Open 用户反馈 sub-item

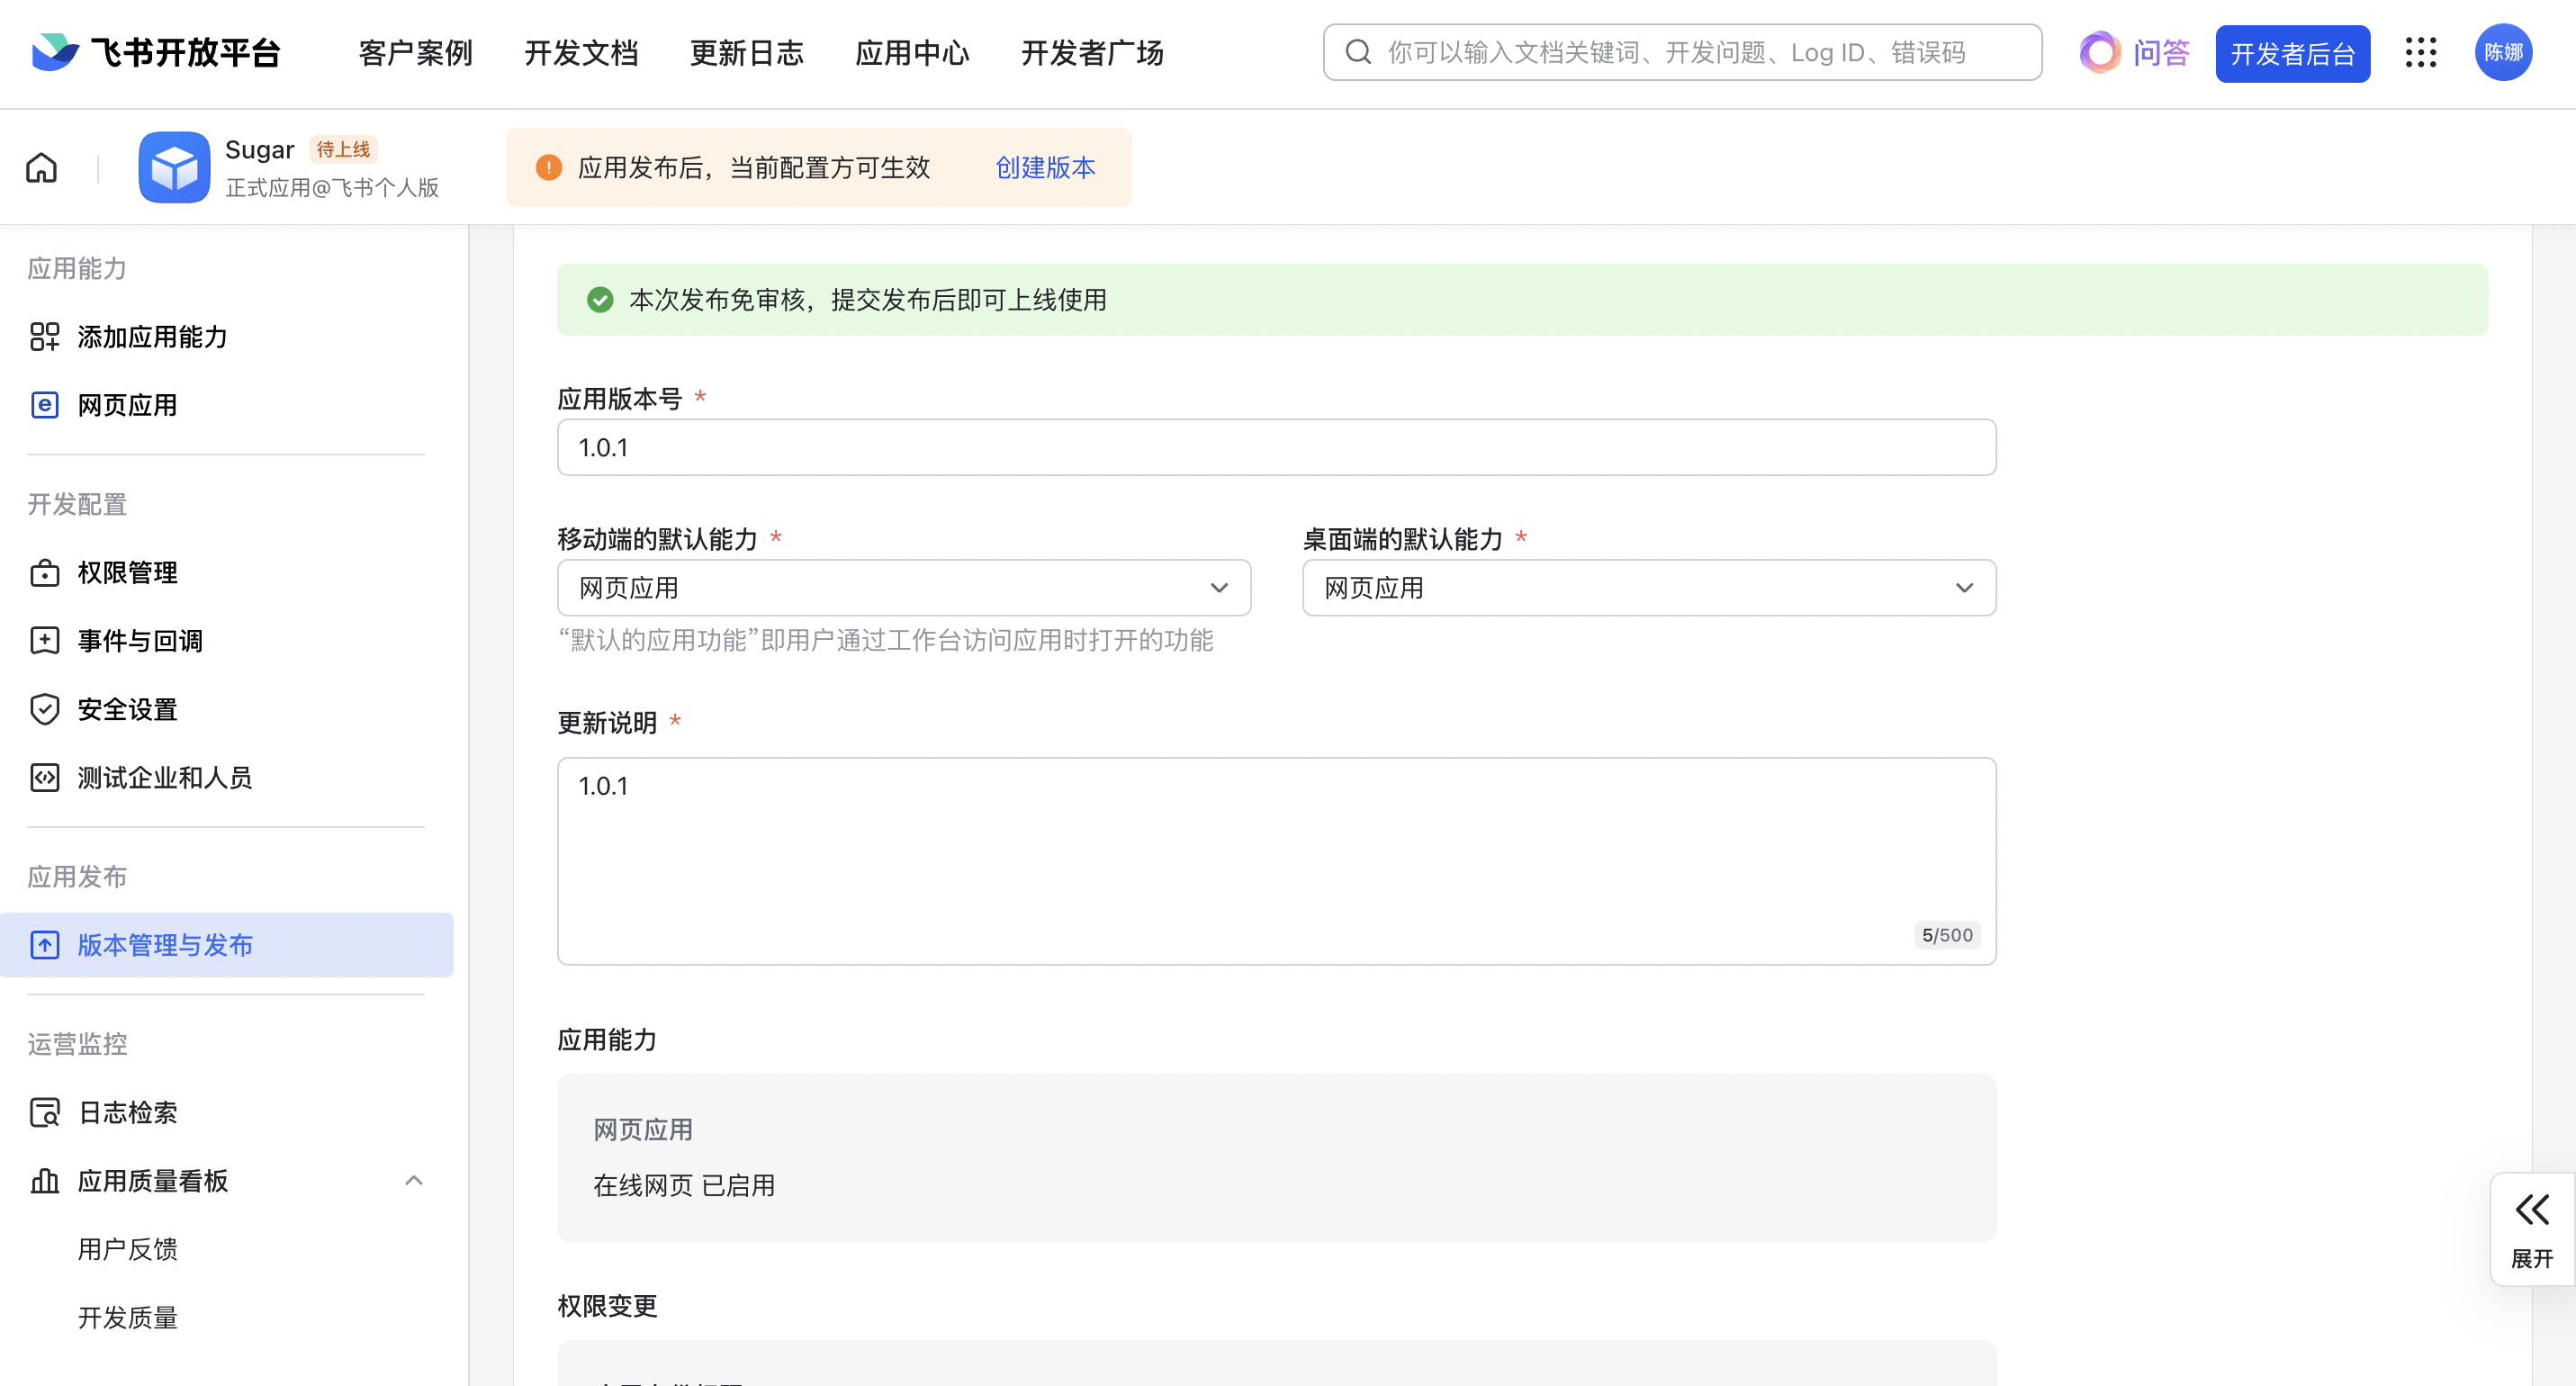coord(127,1249)
